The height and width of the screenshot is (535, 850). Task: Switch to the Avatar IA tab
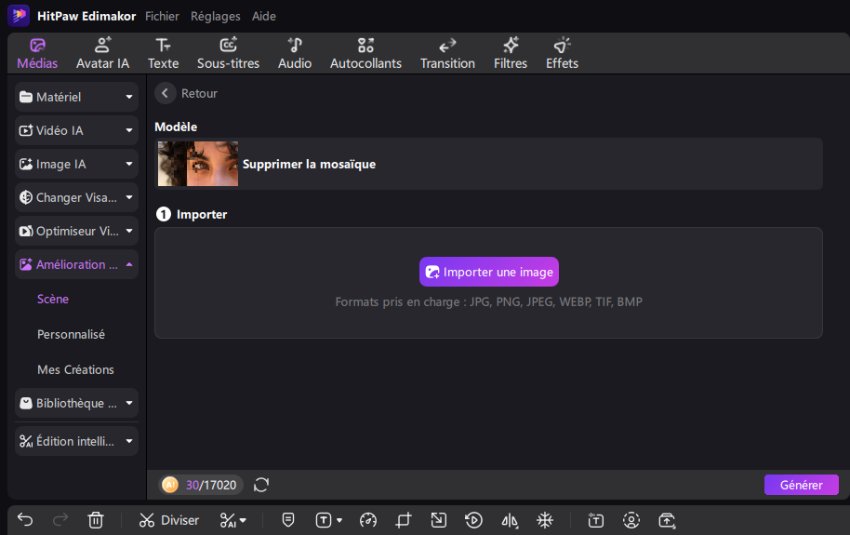tap(102, 54)
